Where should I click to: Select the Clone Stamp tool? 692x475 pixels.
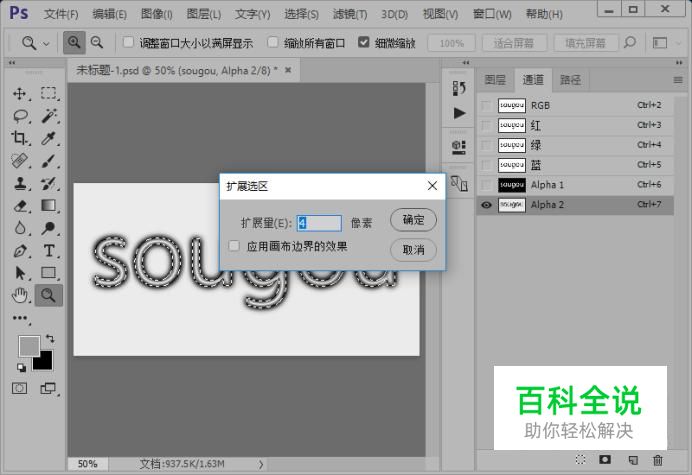point(20,183)
